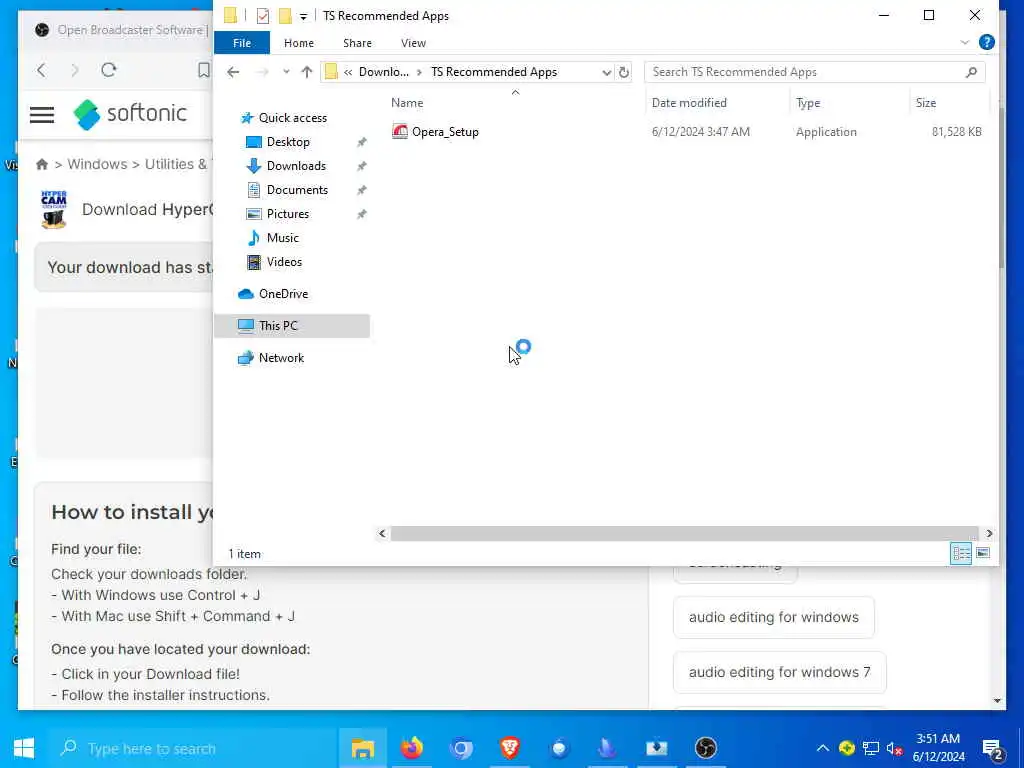Expand the ribbon with chevron
Viewport: 1024px width, 768px height.
pos(965,42)
